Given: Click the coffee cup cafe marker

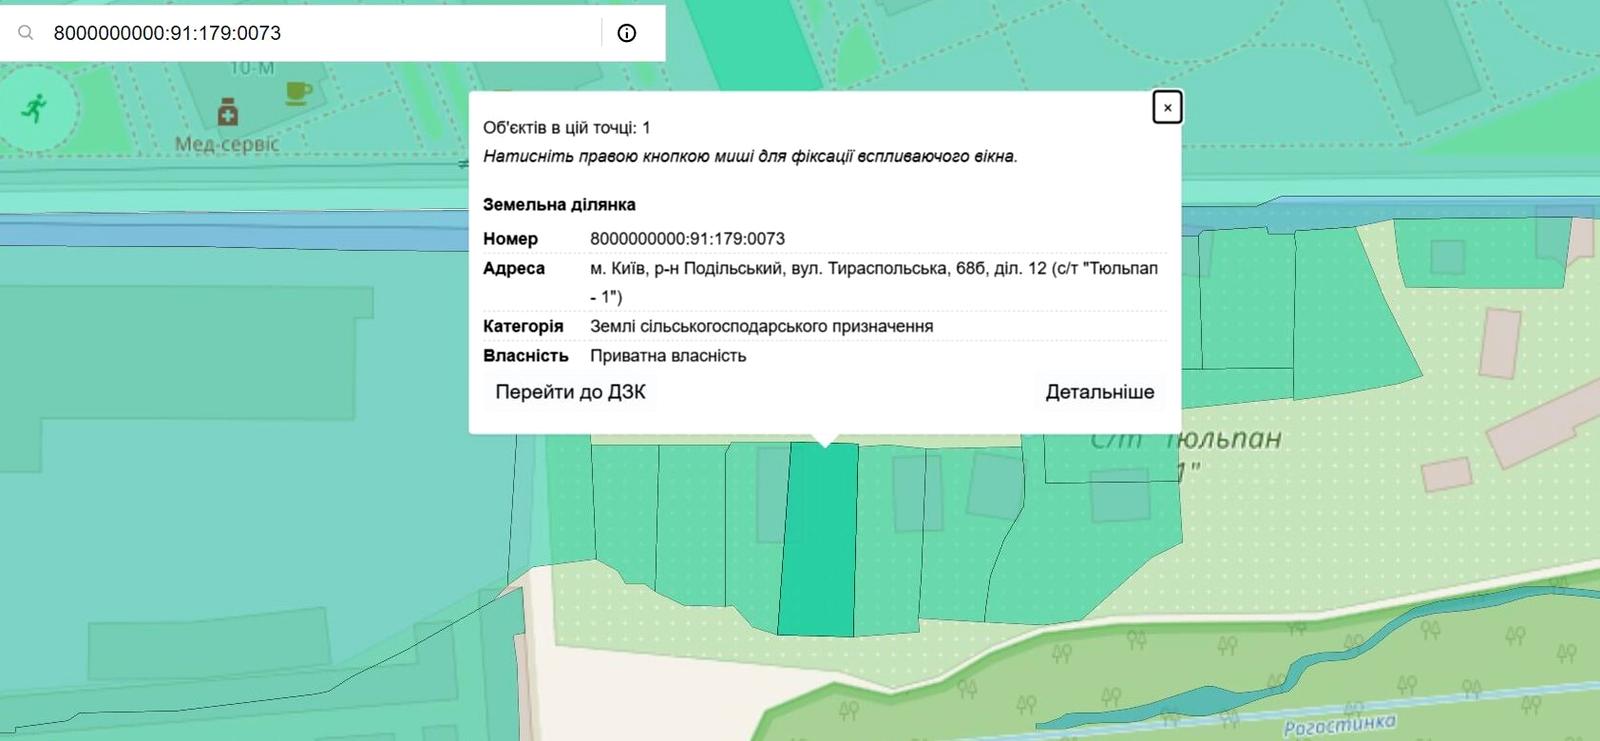Looking at the screenshot, I should pyautogui.click(x=298, y=94).
